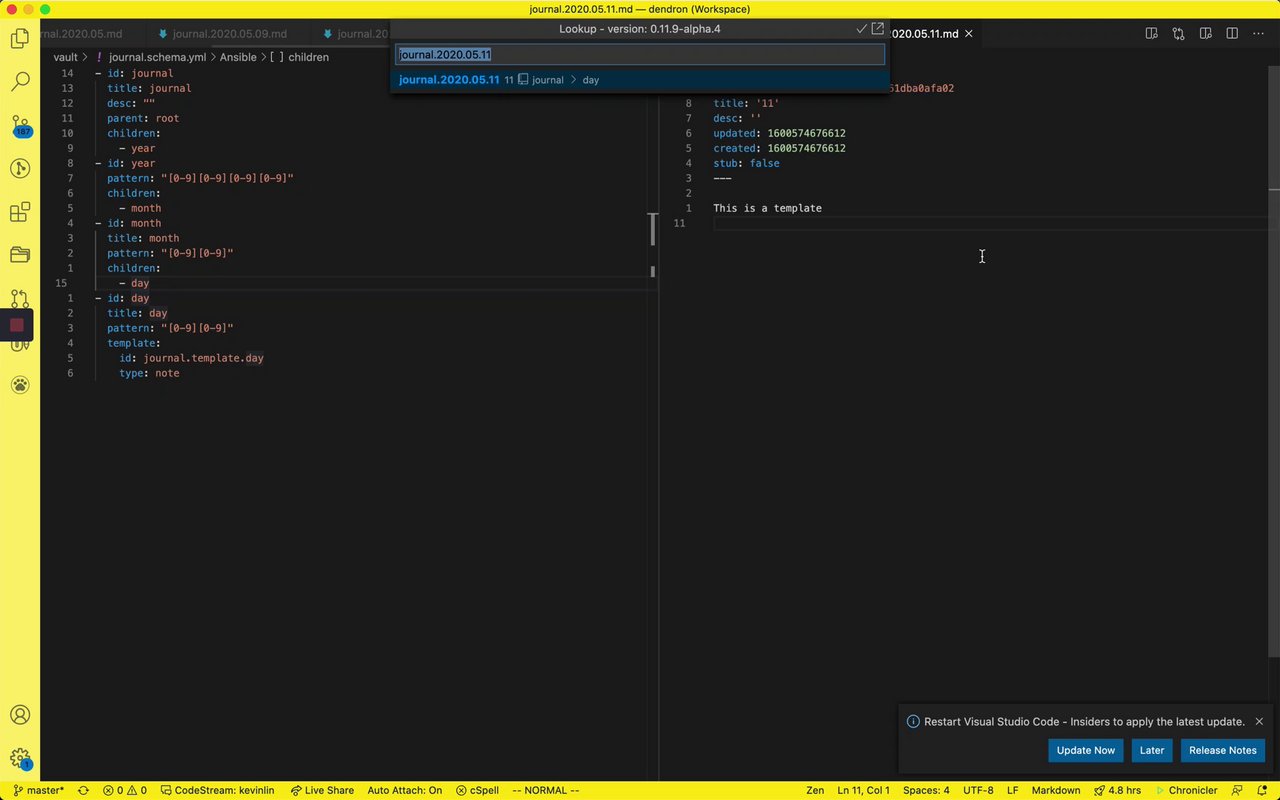This screenshot has height=800, width=1280.
Task: Open the Search view in activity bar
Action: pyautogui.click(x=20, y=82)
